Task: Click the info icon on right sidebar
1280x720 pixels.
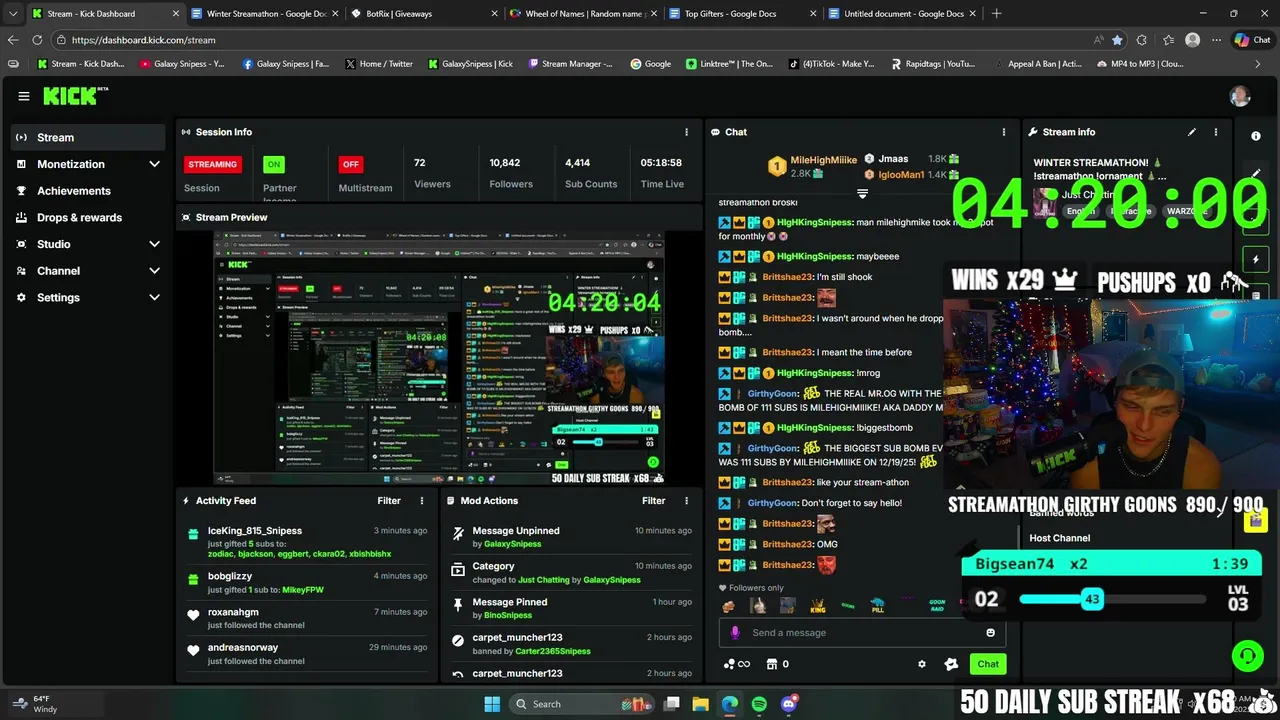Action: (1256, 136)
